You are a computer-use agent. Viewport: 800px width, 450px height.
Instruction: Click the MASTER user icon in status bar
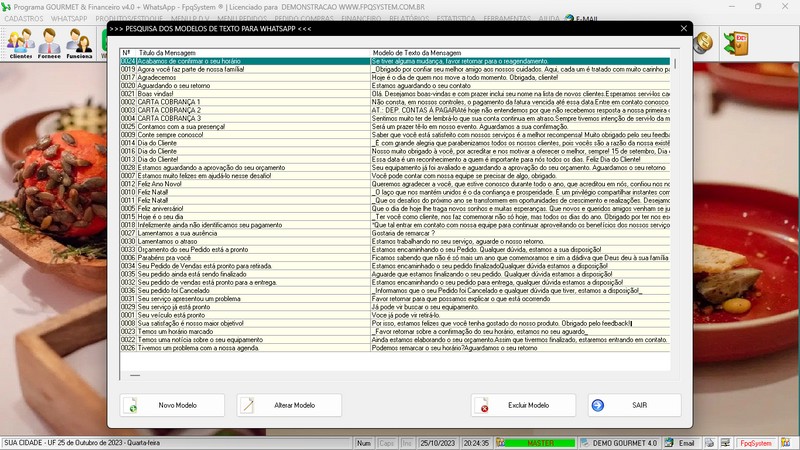501,443
